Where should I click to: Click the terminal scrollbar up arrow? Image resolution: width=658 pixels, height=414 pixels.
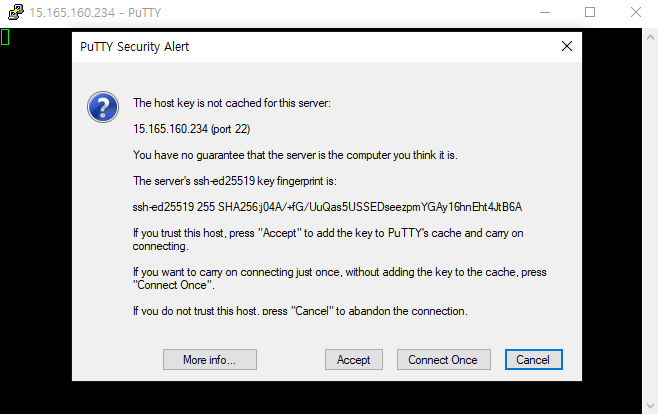tap(650, 37)
